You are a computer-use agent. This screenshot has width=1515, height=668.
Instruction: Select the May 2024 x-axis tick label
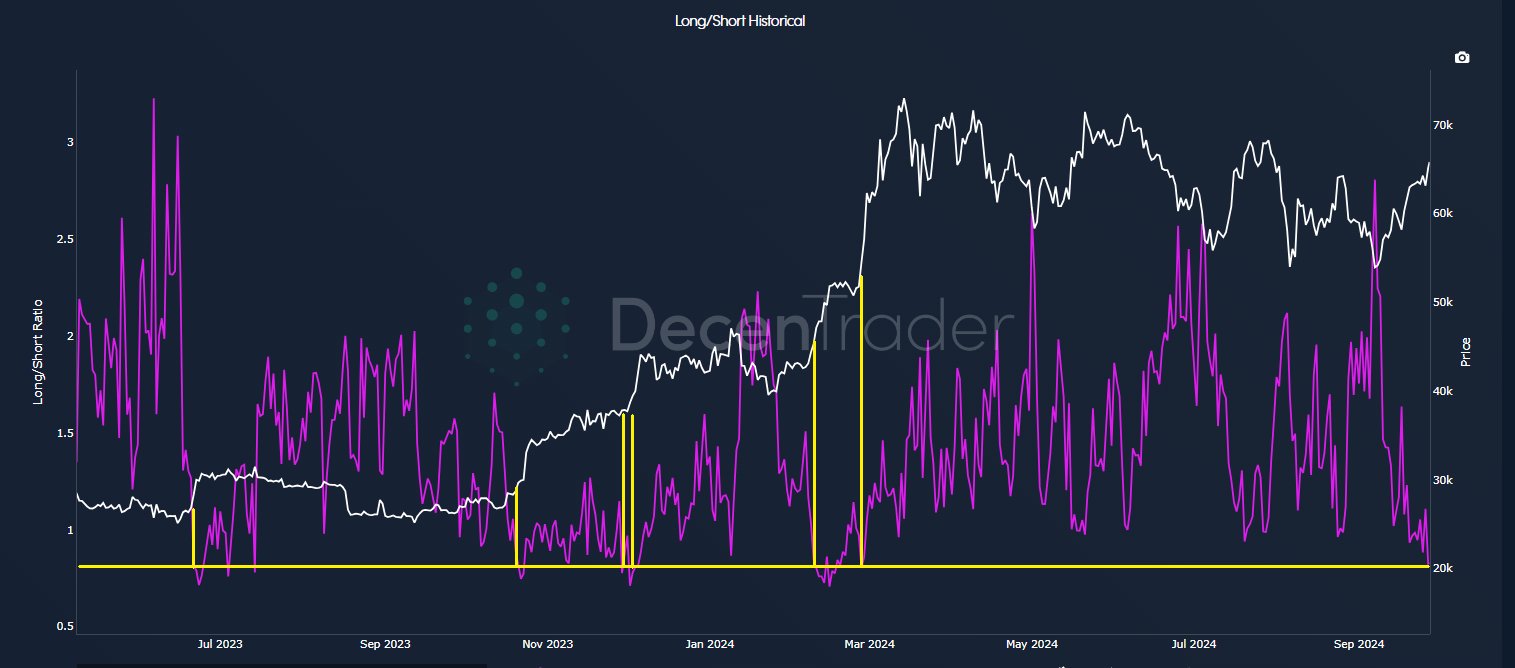point(1031,644)
